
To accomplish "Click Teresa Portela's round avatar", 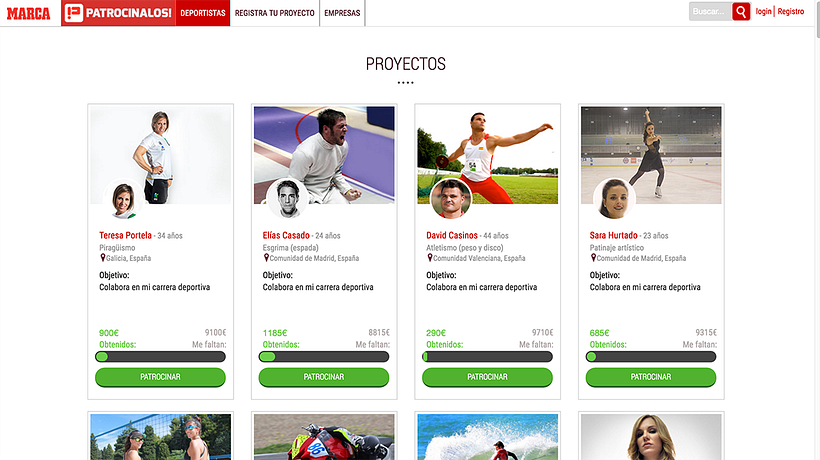I will [123, 200].
